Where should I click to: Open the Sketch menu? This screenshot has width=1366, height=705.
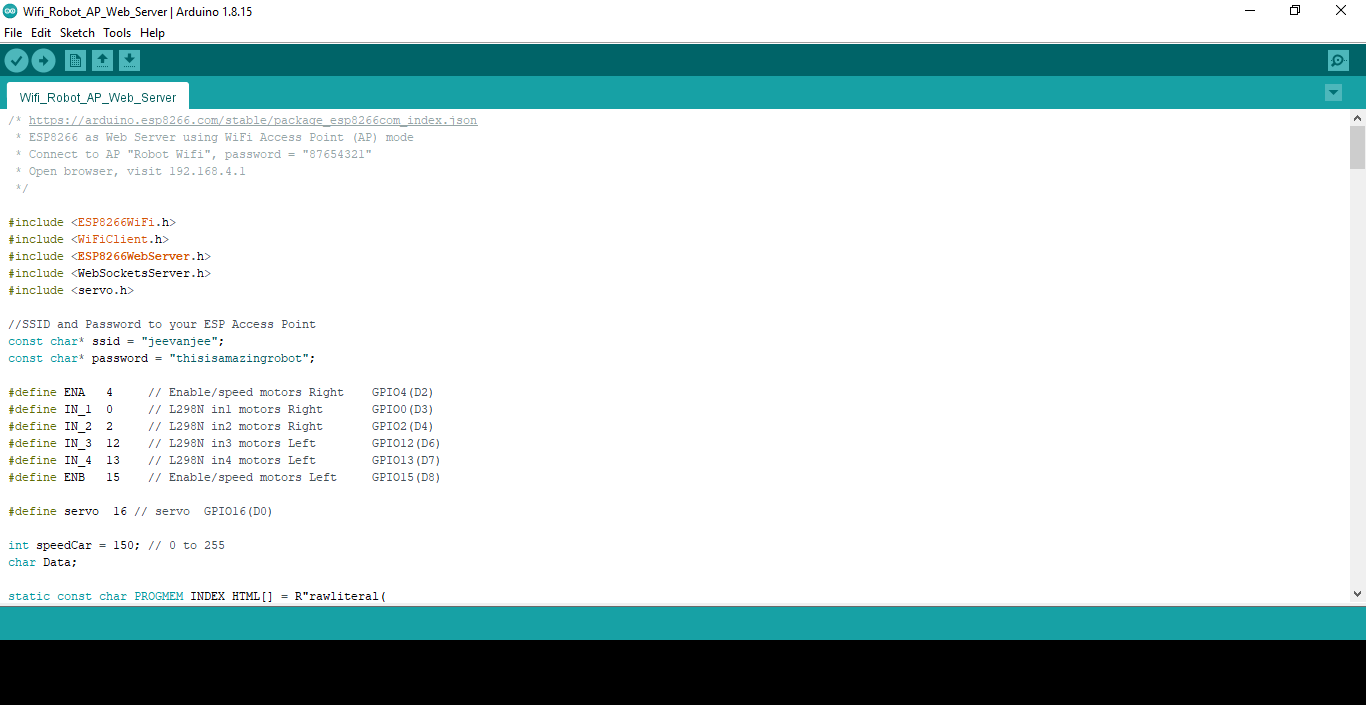tap(76, 32)
